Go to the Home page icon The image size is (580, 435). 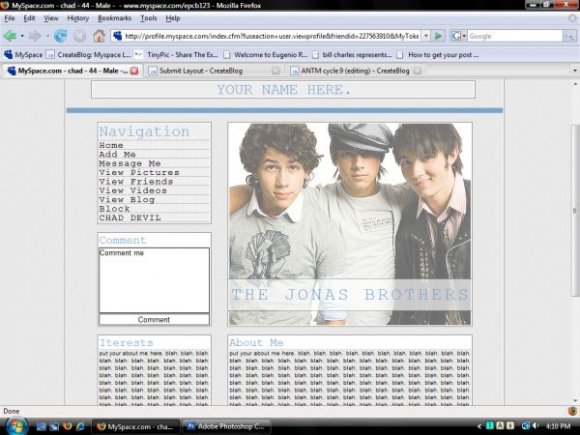click(x=99, y=36)
